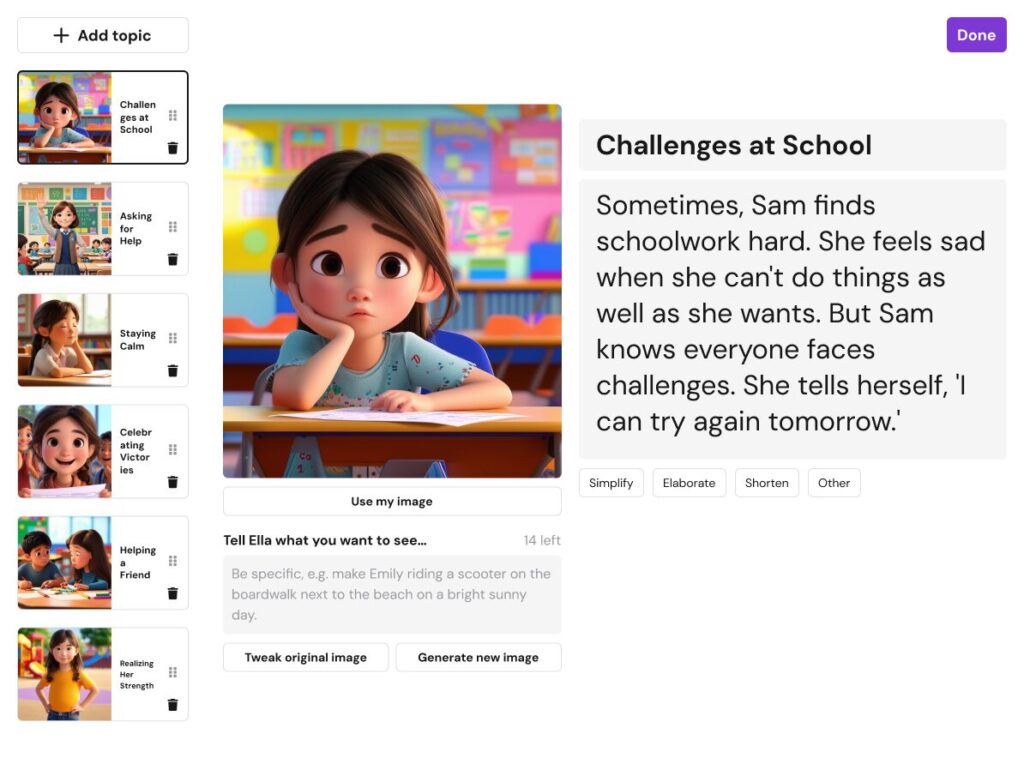The height and width of the screenshot is (776, 1024).
Task: Delete the "Challenges at School" topic
Action: (173, 147)
